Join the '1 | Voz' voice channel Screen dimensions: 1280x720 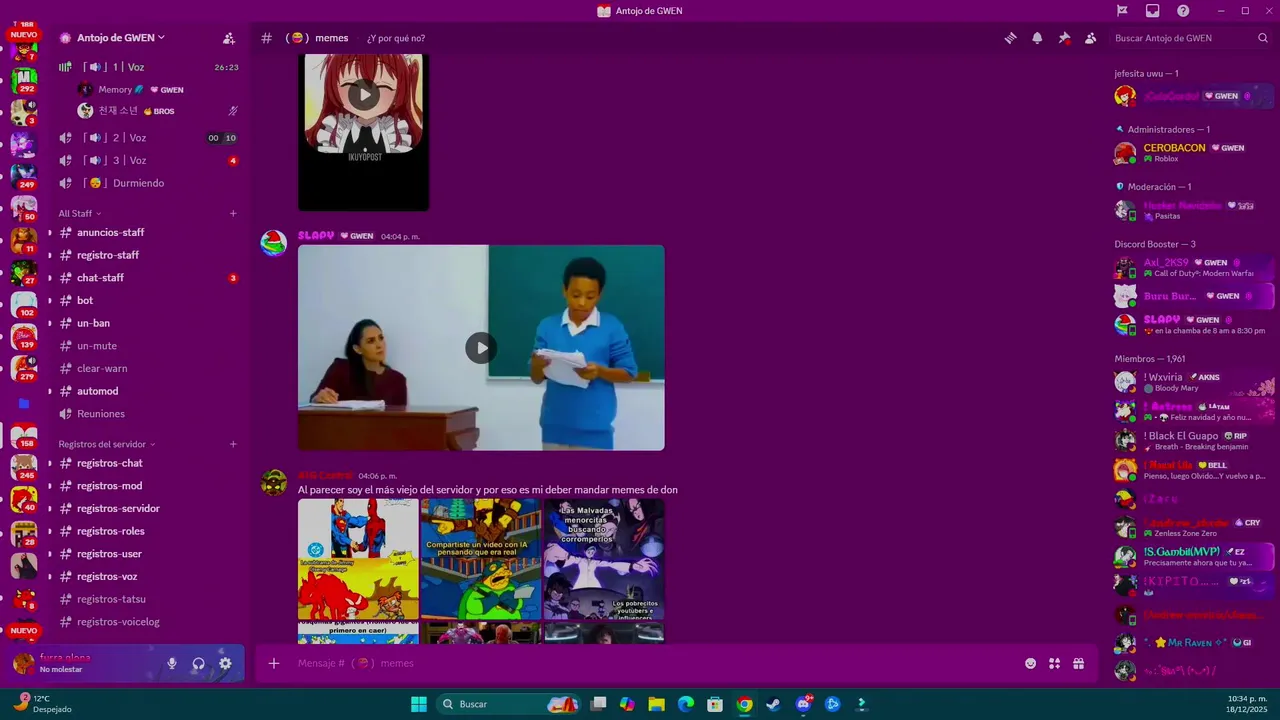tap(148, 67)
